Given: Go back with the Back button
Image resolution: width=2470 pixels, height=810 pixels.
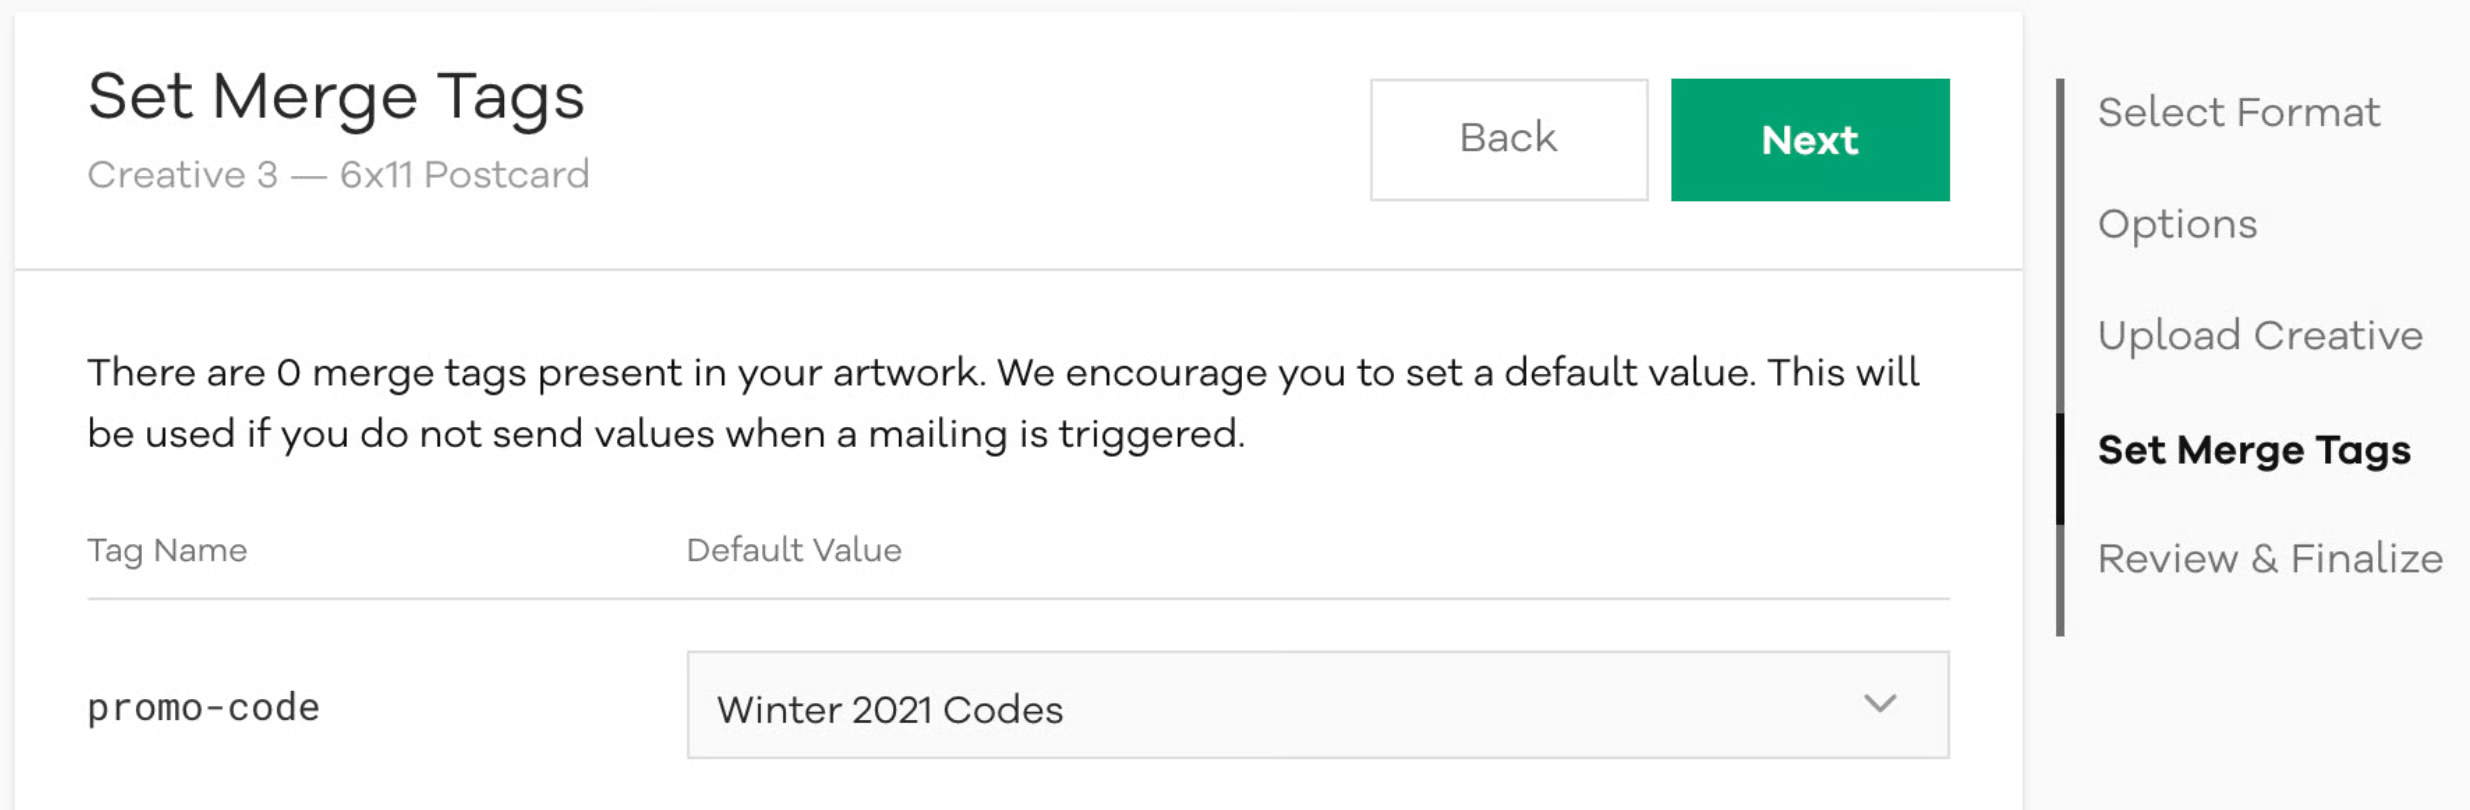Looking at the screenshot, I should pyautogui.click(x=1508, y=140).
